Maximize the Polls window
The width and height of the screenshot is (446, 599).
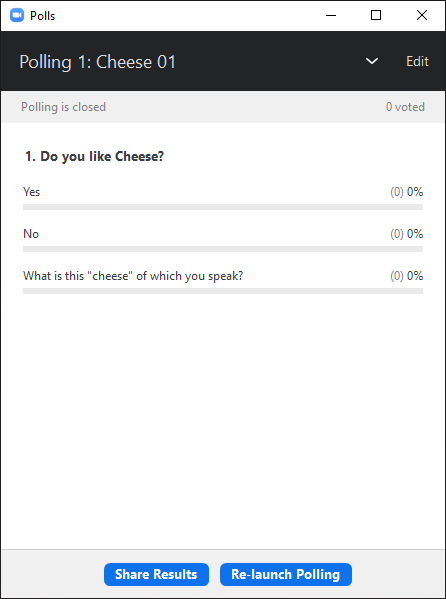pyautogui.click(x=376, y=15)
